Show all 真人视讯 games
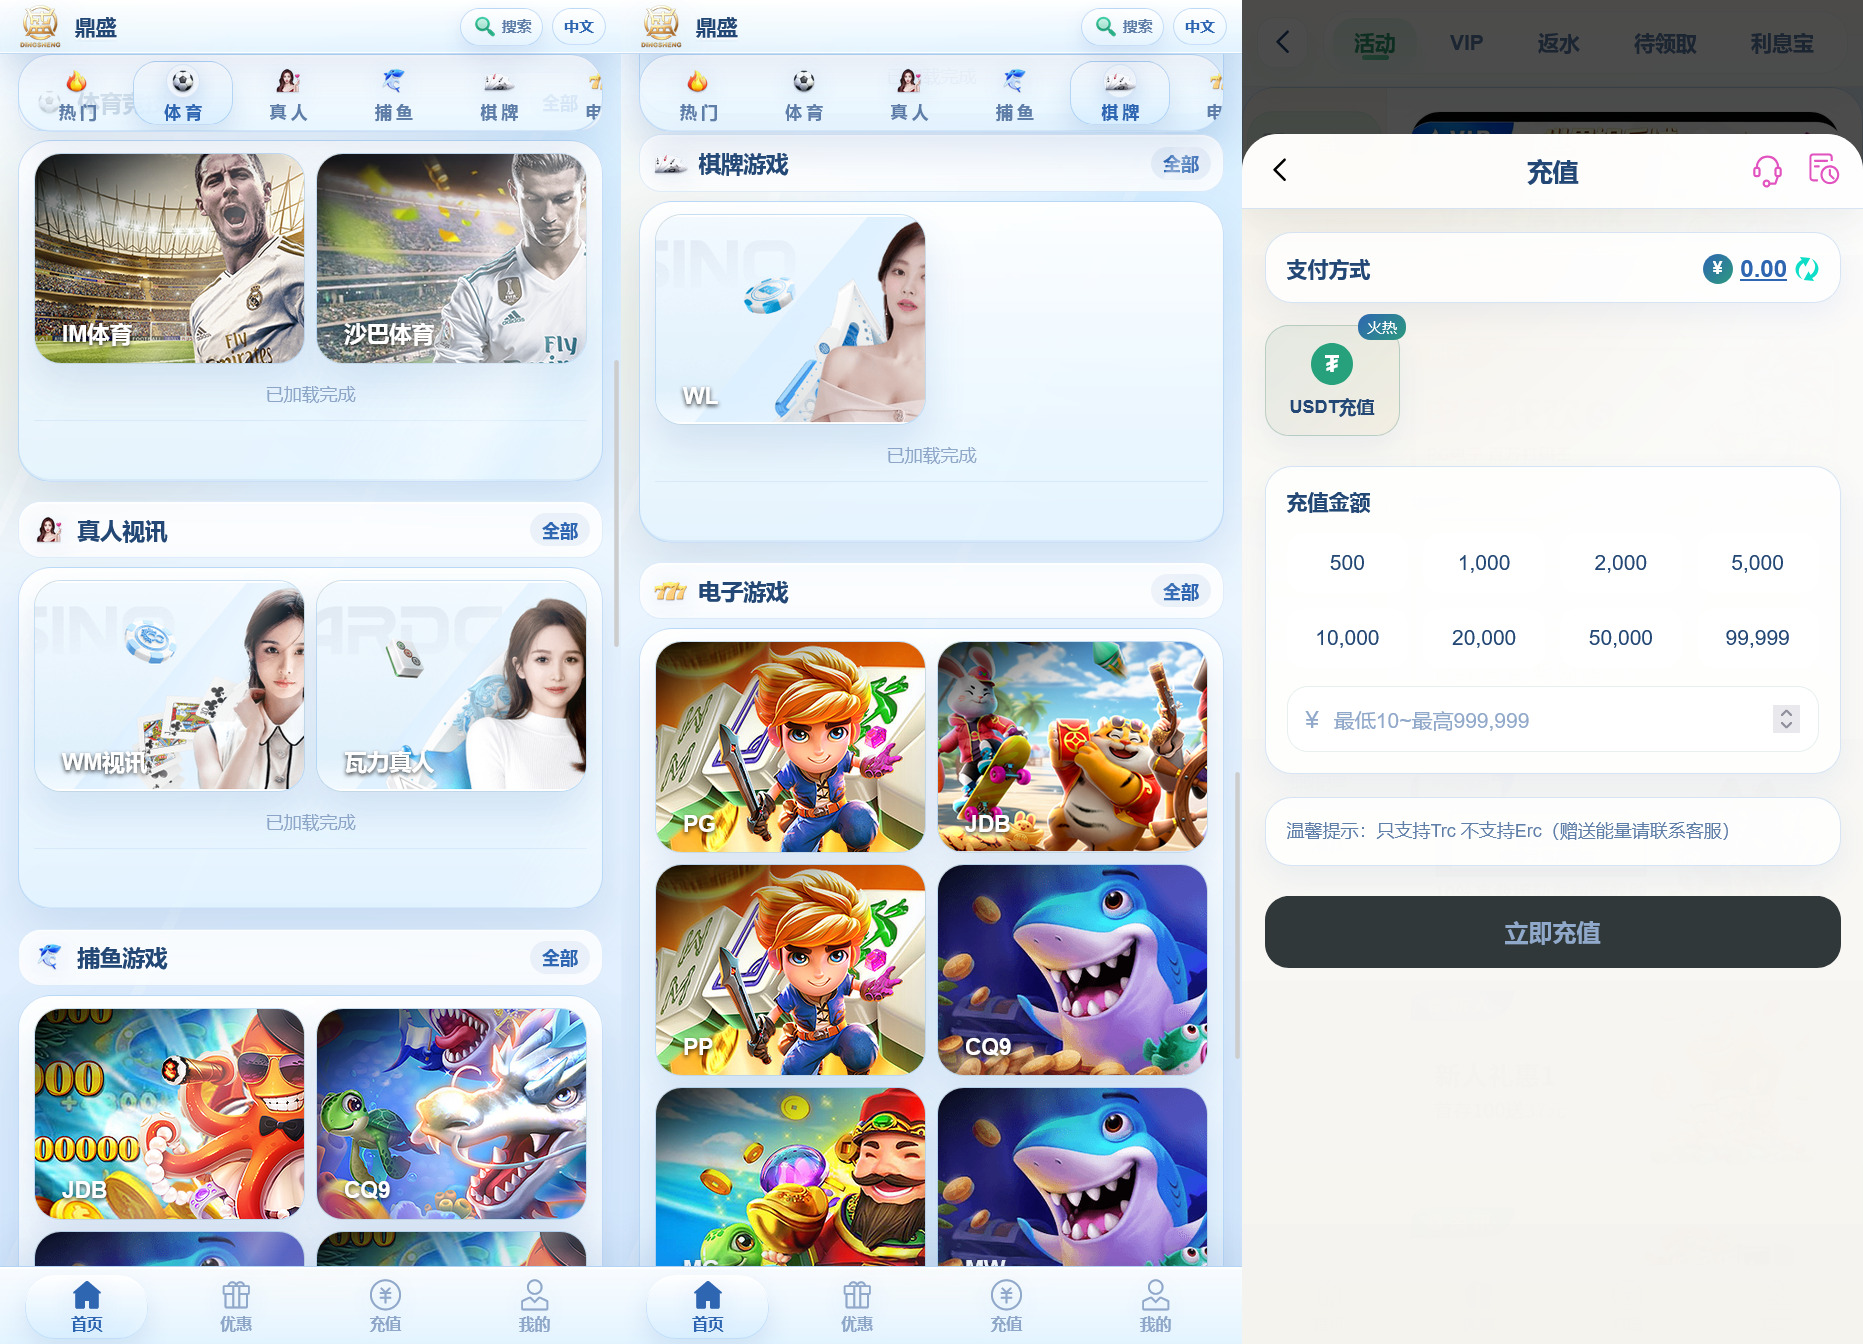Screen dimensions: 1863x1344 [560, 531]
